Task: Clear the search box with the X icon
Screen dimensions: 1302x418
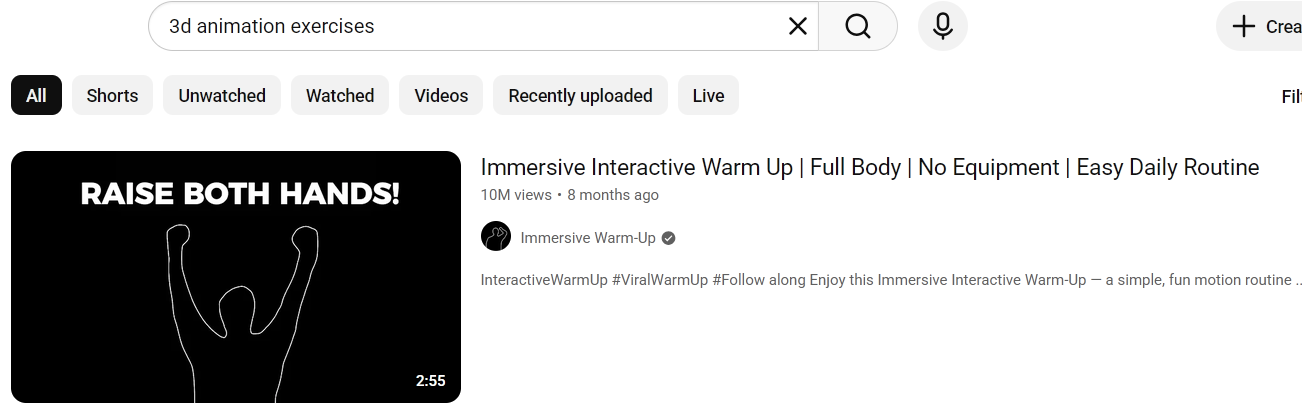Action: click(797, 26)
